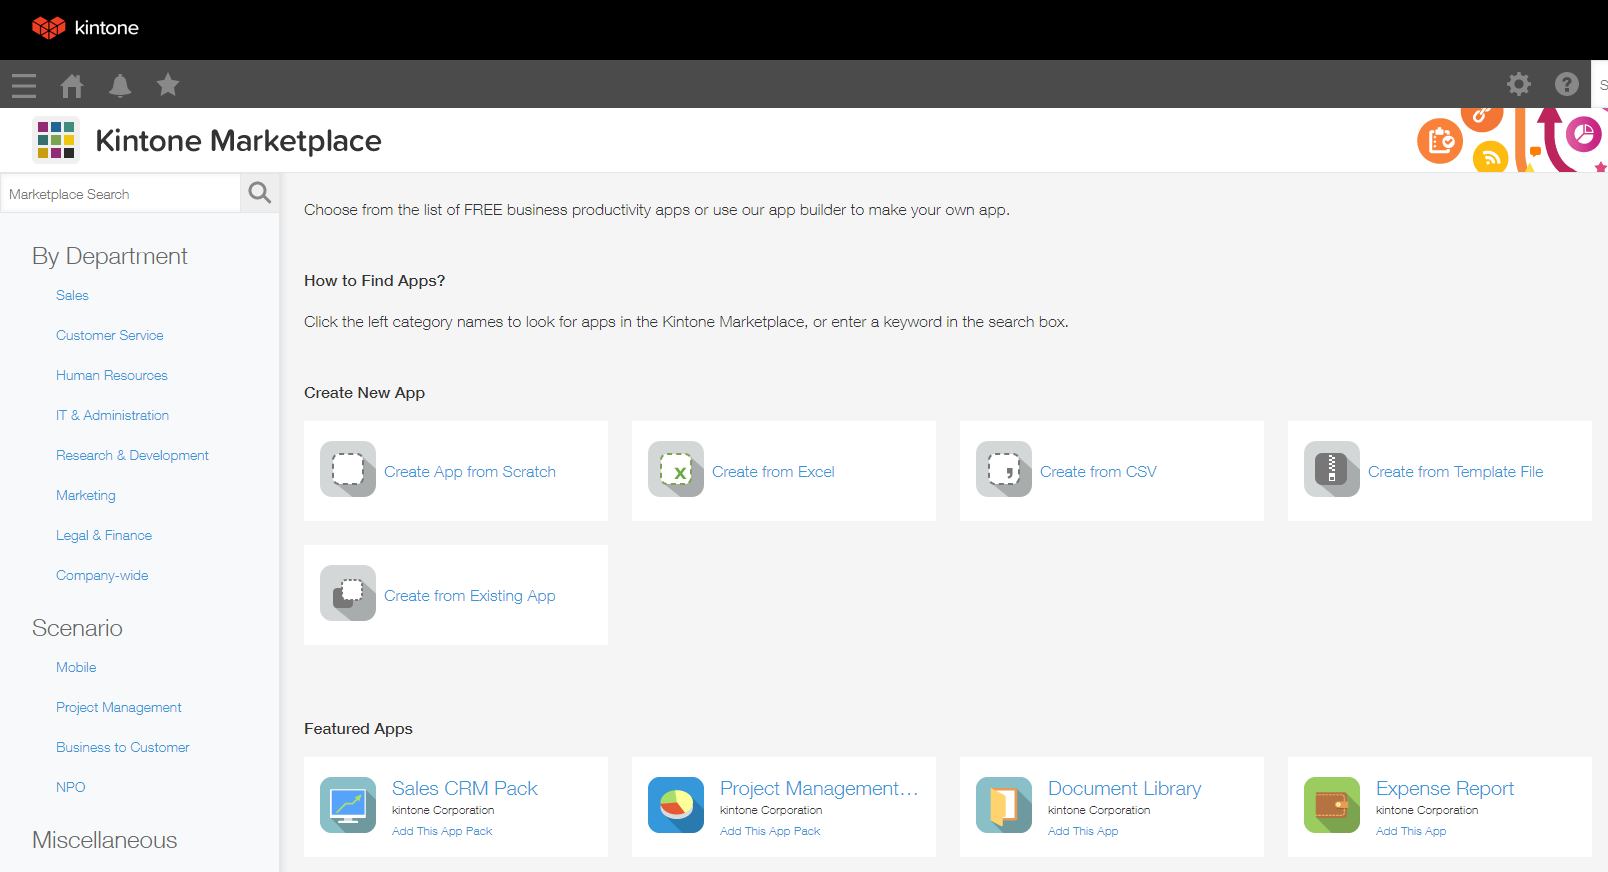Open the Sales CRM Pack title
This screenshot has width=1608, height=872.
465,789
